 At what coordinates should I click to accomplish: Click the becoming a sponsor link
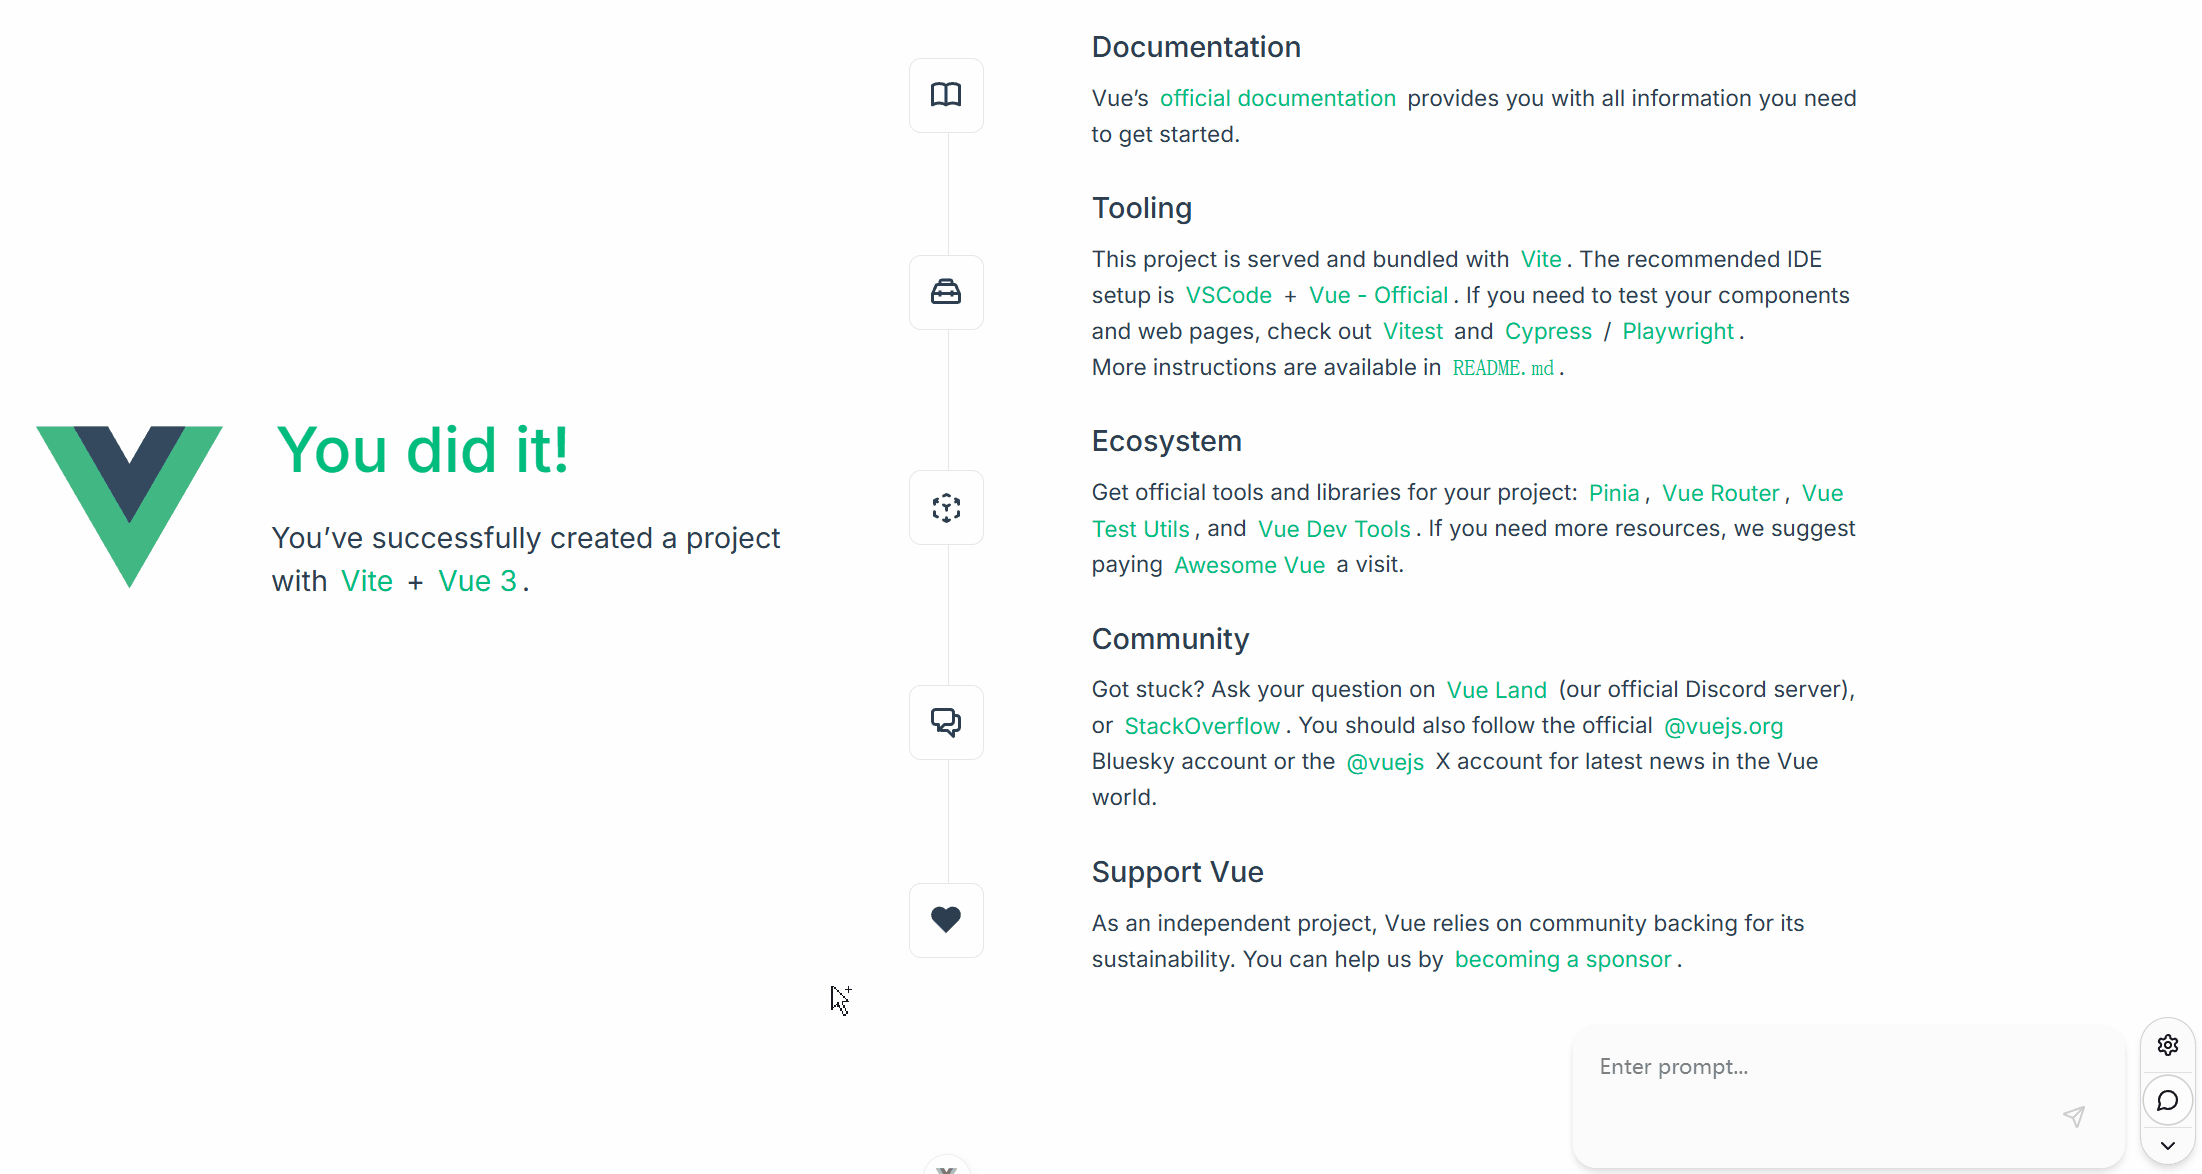pyautogui.click(x=1562, y=960)
